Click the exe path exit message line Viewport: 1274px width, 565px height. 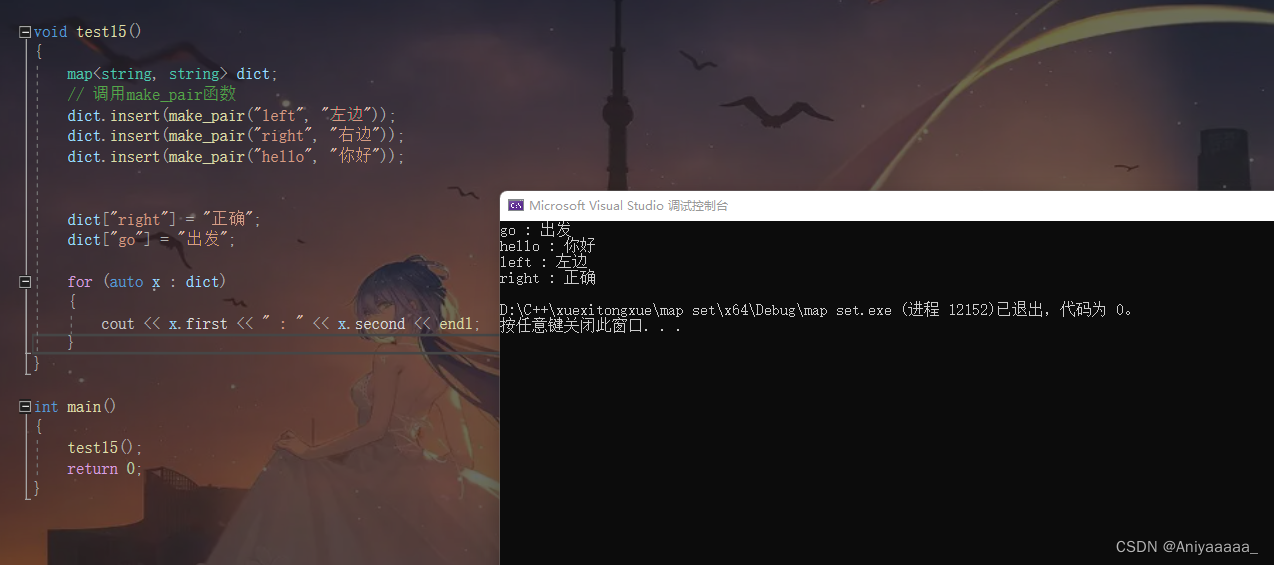point(819,310)
